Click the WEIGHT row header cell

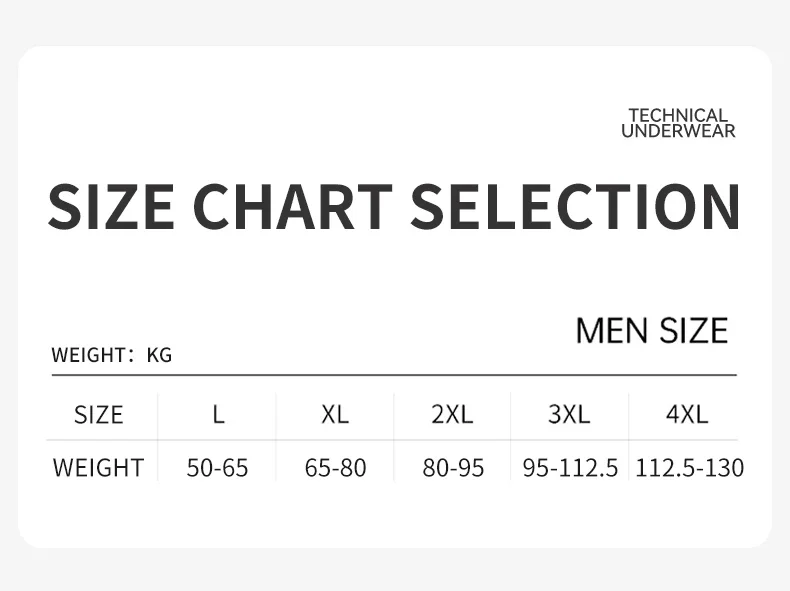tap(99, 468)
